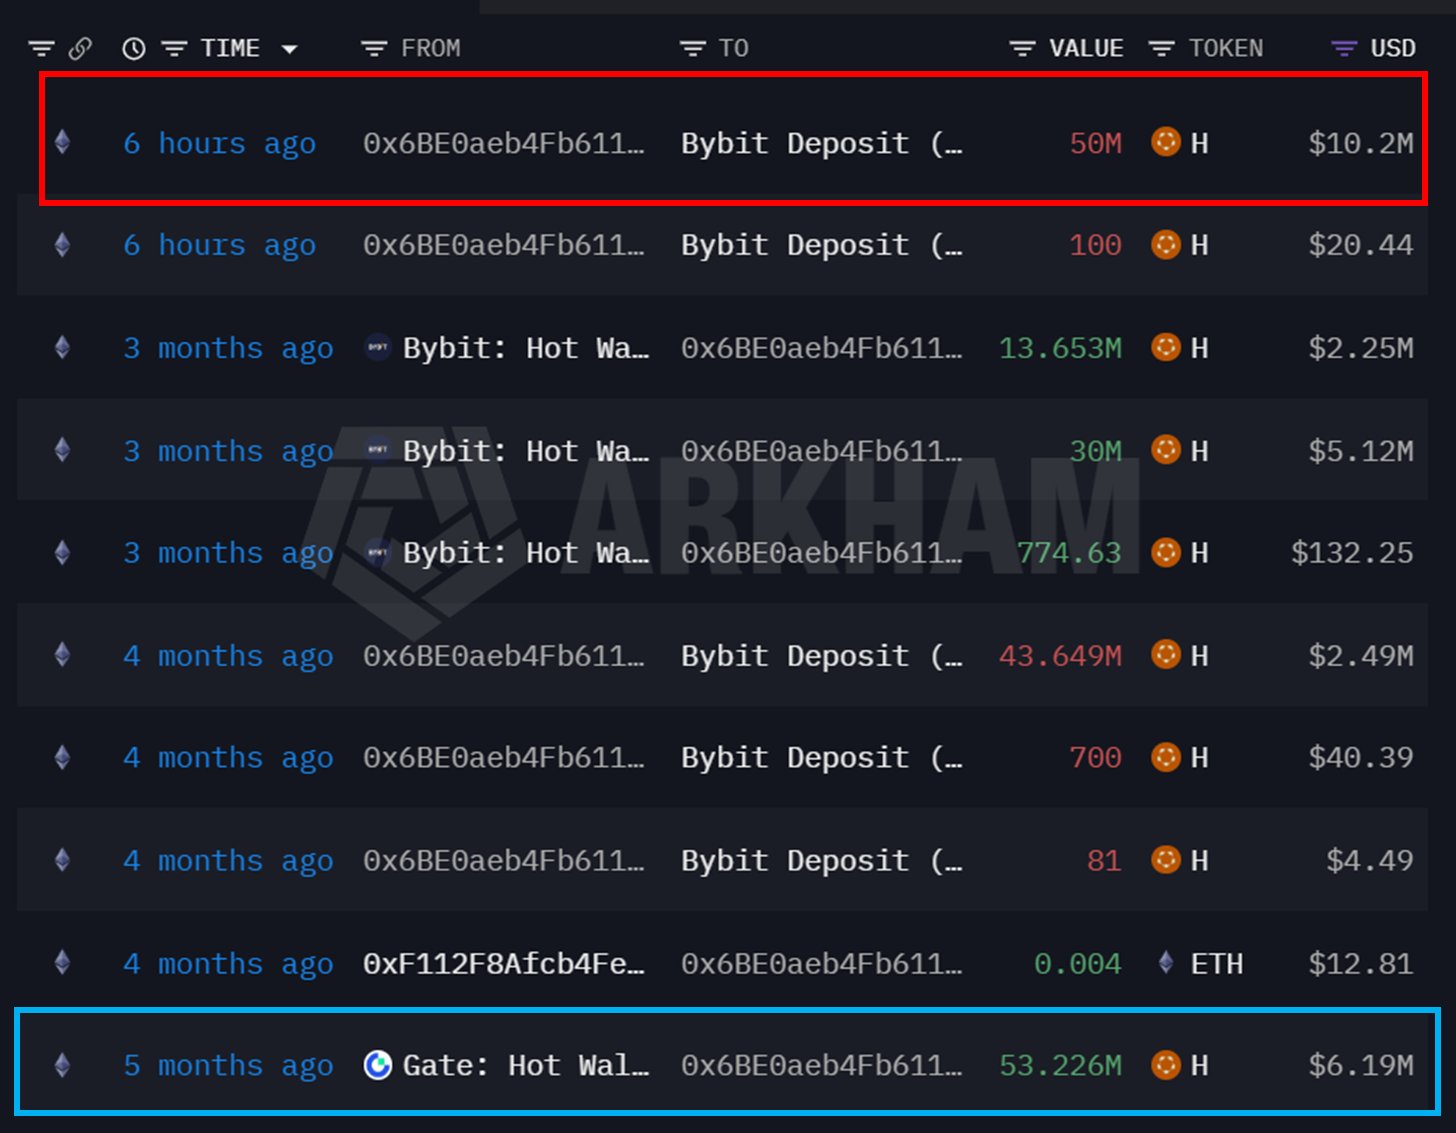
Task: Select the TO column header label
Action: point(734,48)
